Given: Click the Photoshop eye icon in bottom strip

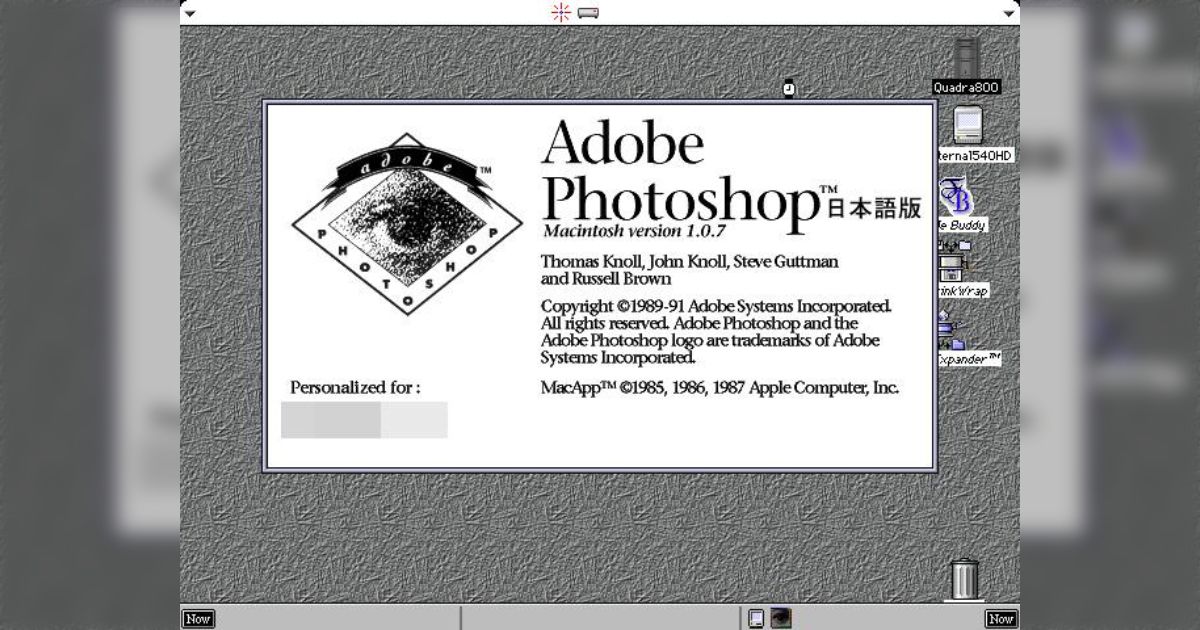Looking at the screenshot, I should [781, 618].
